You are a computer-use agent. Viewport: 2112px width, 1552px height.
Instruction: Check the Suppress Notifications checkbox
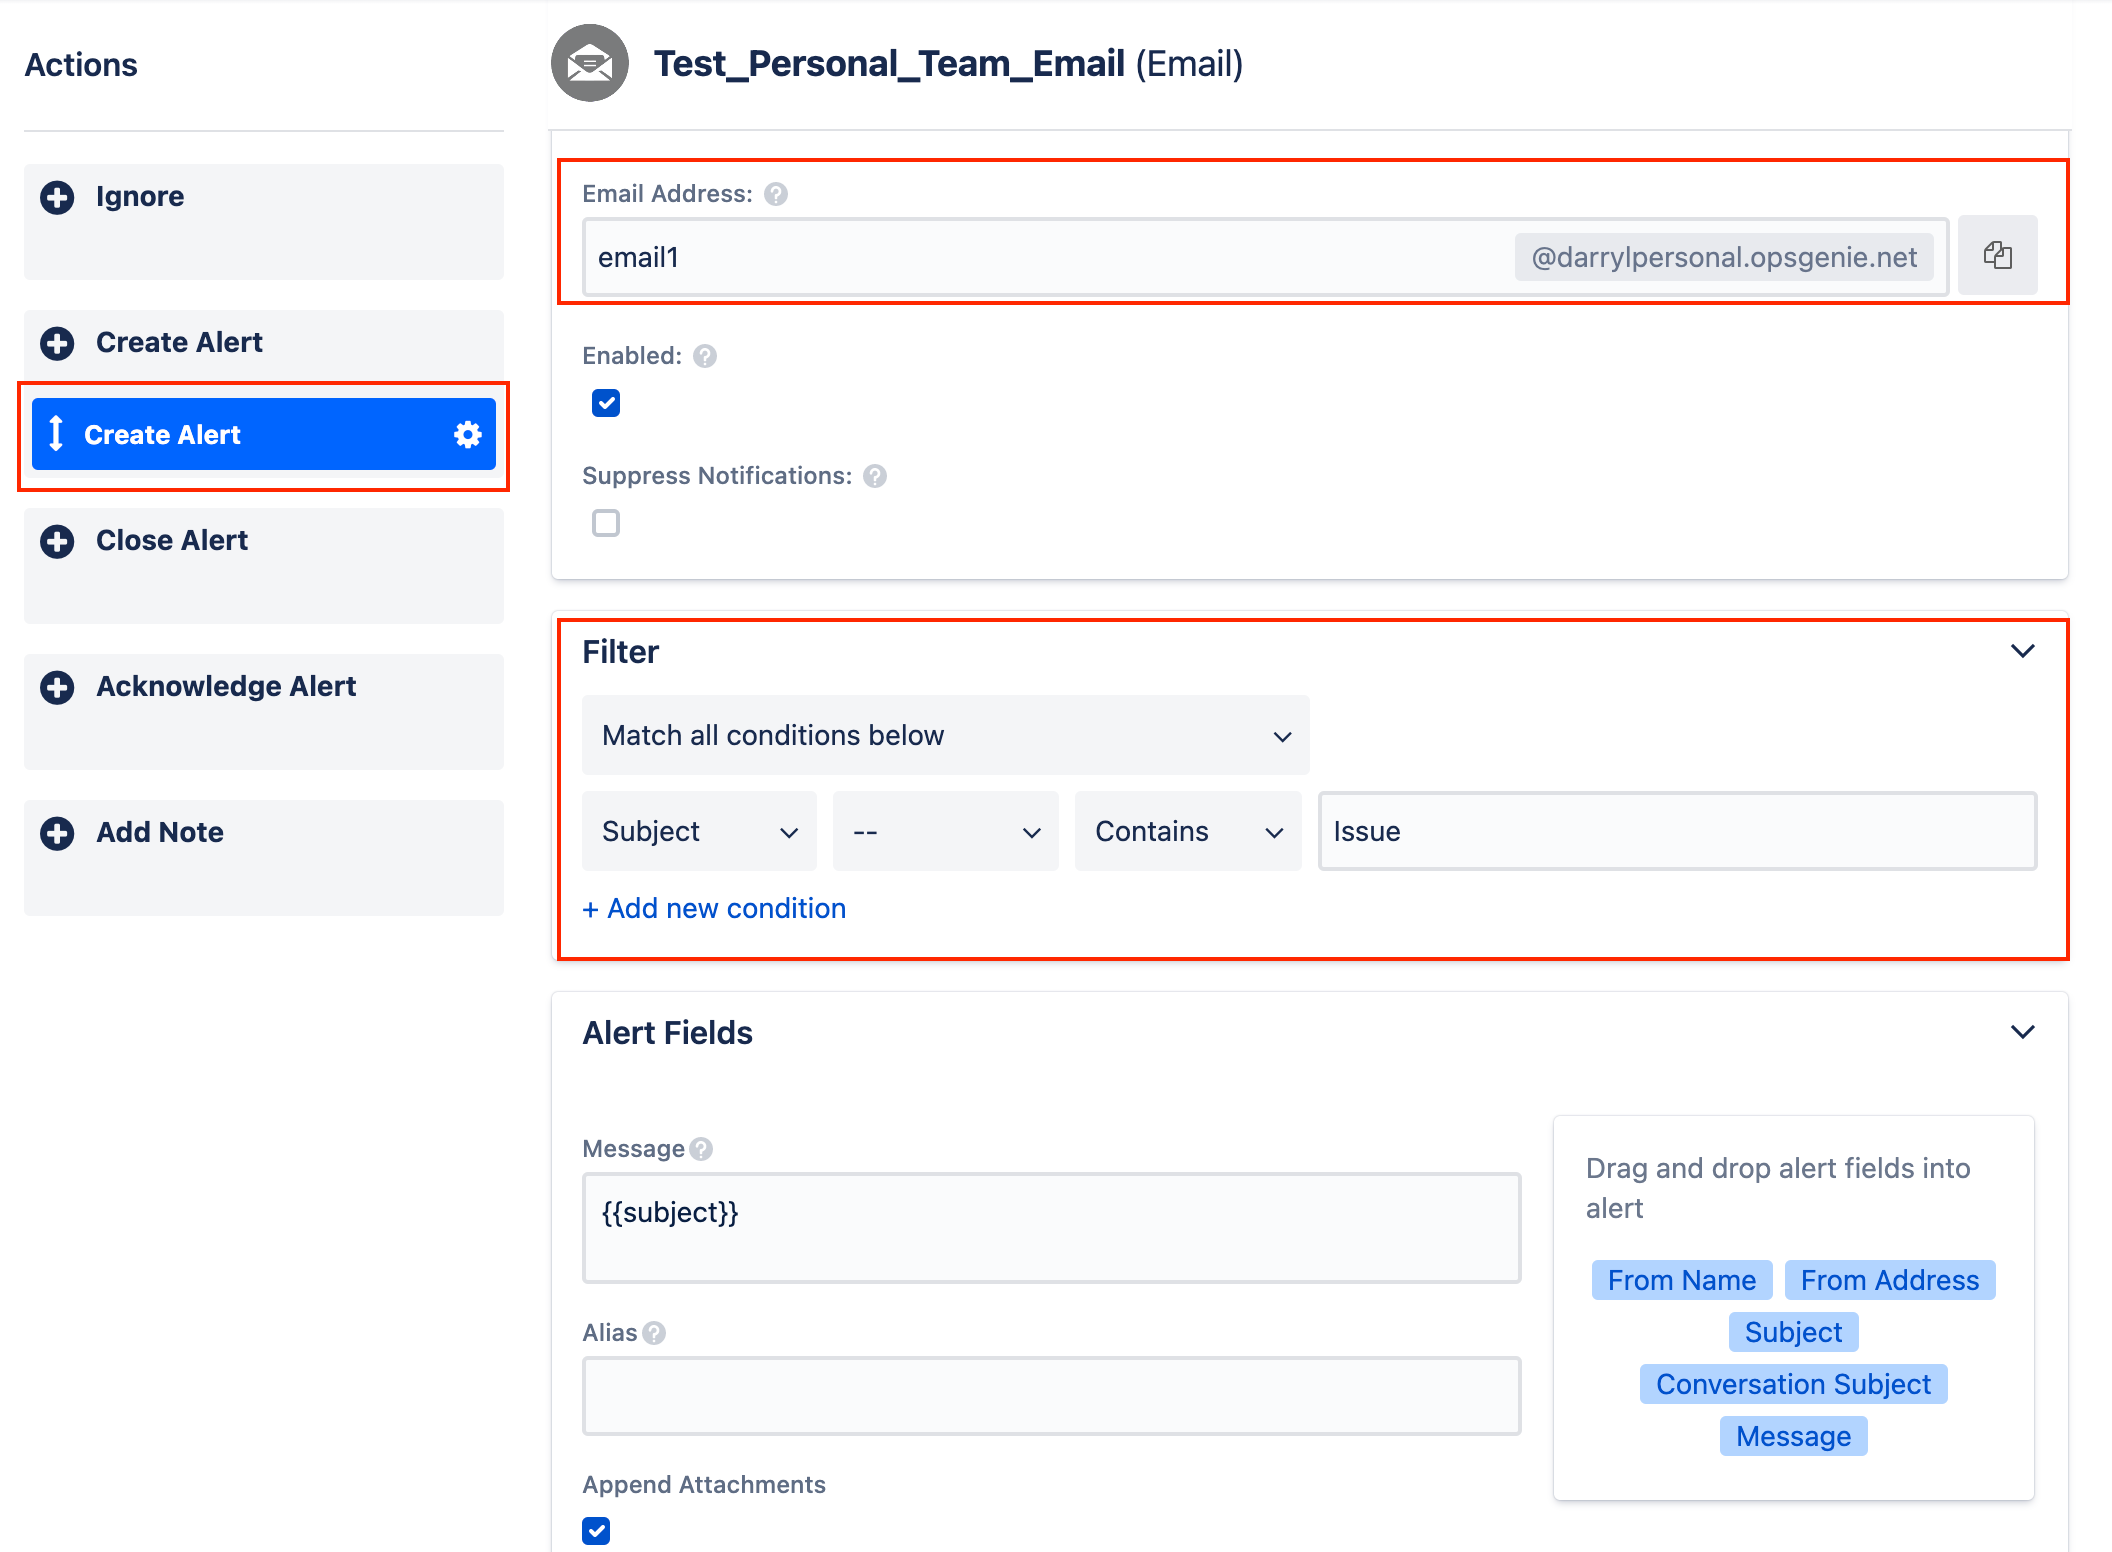606,523
